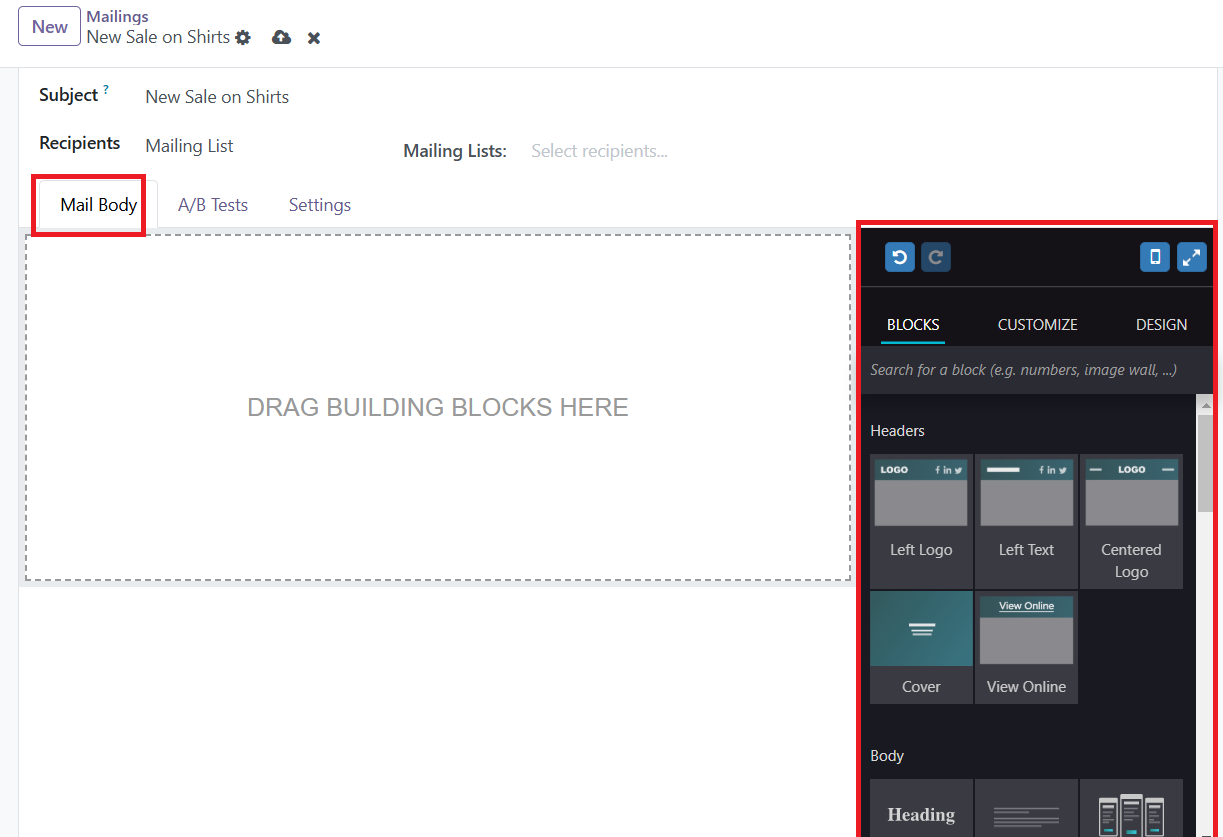Click scrollbar up arrow in blocks panel
Viewport: 1223px width, 837px height.
coord(1205,404)
